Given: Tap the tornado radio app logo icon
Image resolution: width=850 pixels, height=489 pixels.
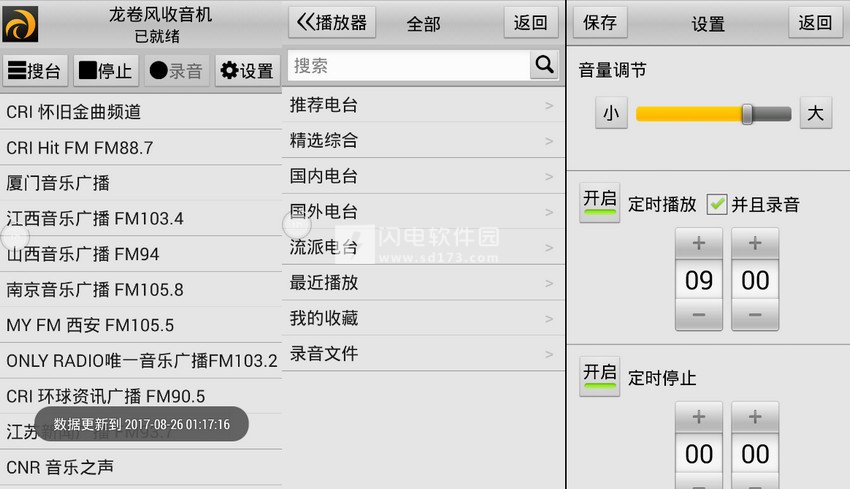Looking at the screenshot, I should tap(21, 24).
